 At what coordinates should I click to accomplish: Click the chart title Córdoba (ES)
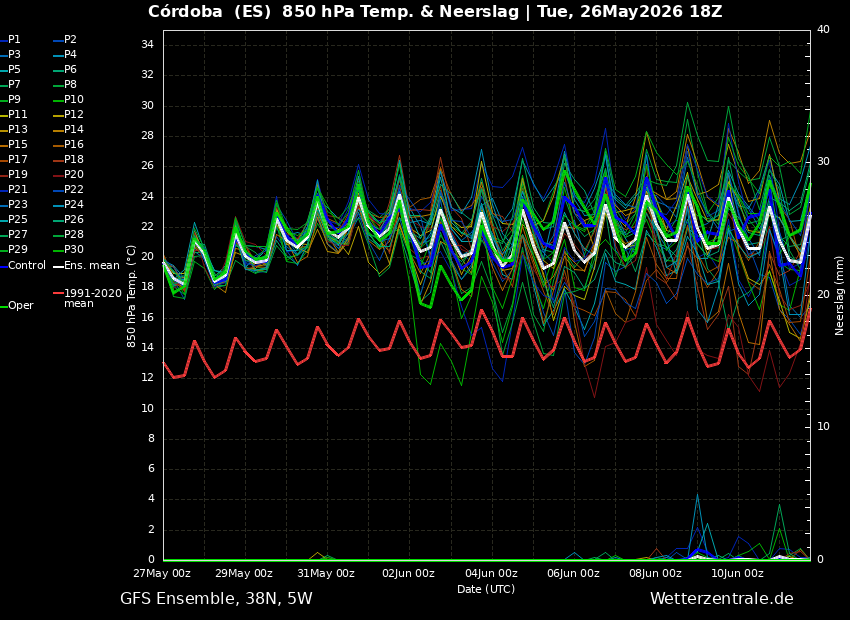click(x=209, y=11)
